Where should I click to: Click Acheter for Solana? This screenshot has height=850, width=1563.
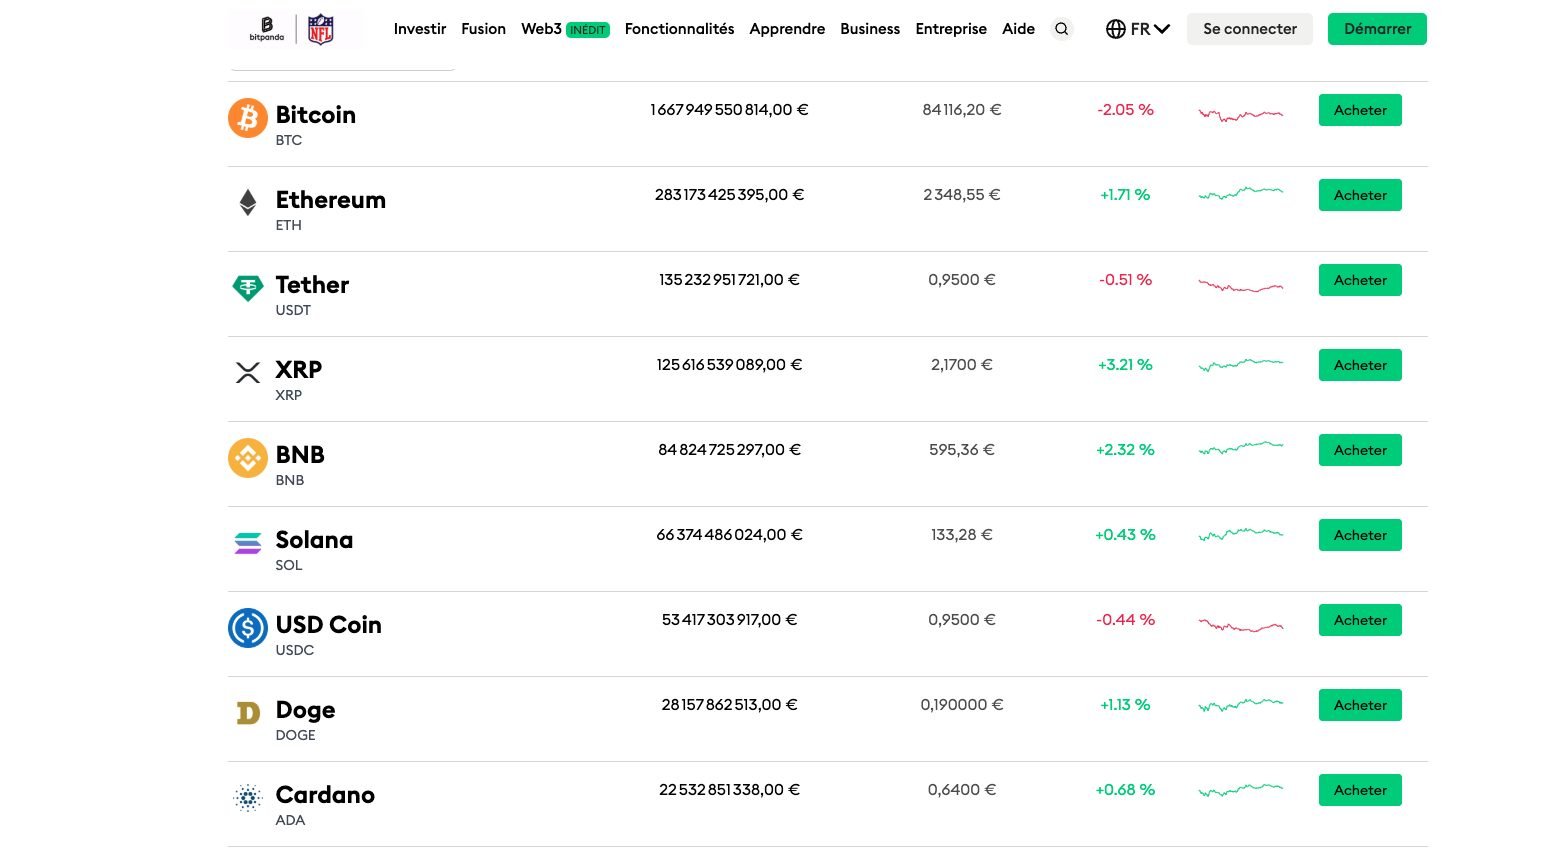(x=1360, y=535)
